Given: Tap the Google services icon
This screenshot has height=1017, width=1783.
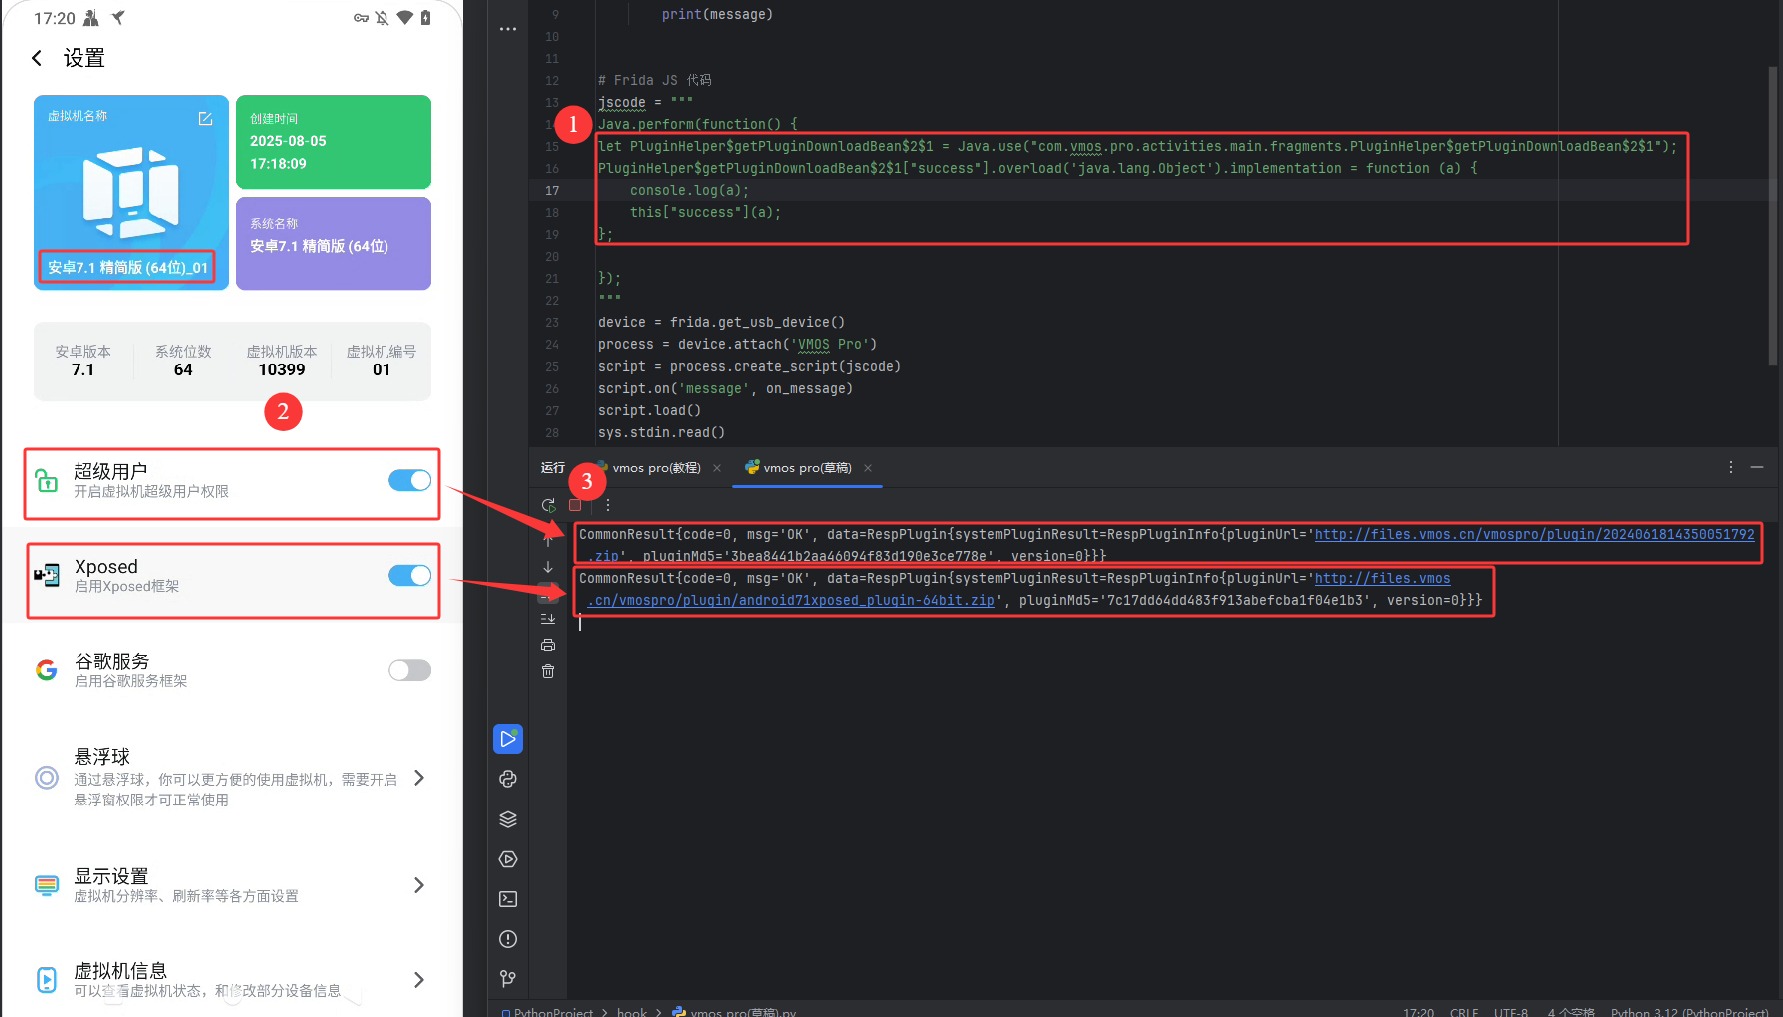Looking at the screenshot, I should coord(47,670).
